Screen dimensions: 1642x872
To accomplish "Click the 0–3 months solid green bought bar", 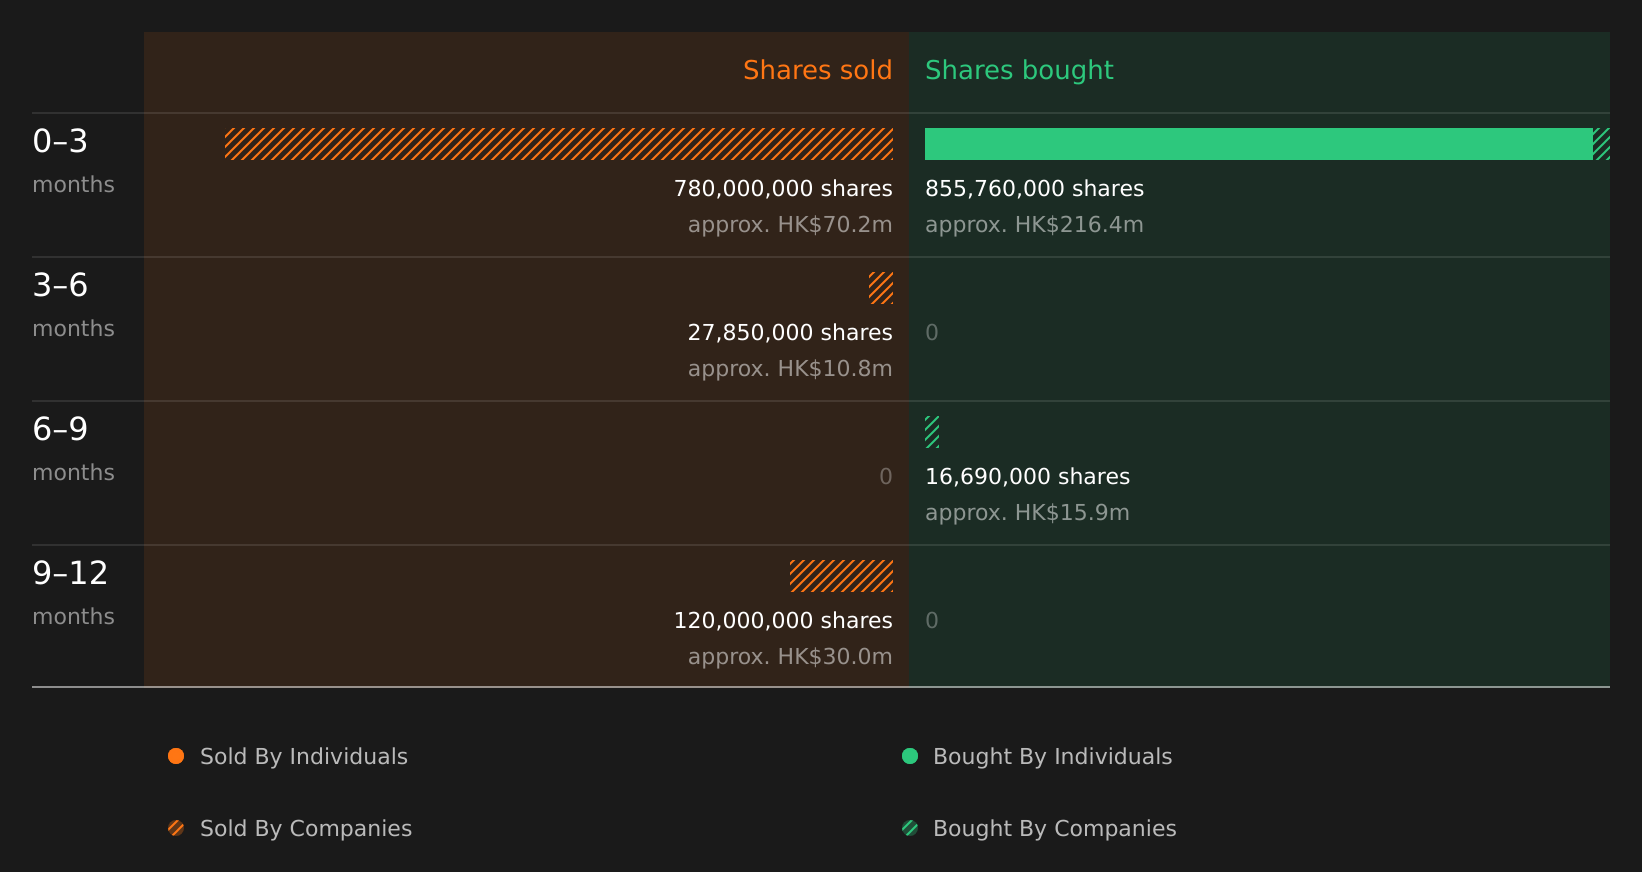I will click(x=1259, y=144).
